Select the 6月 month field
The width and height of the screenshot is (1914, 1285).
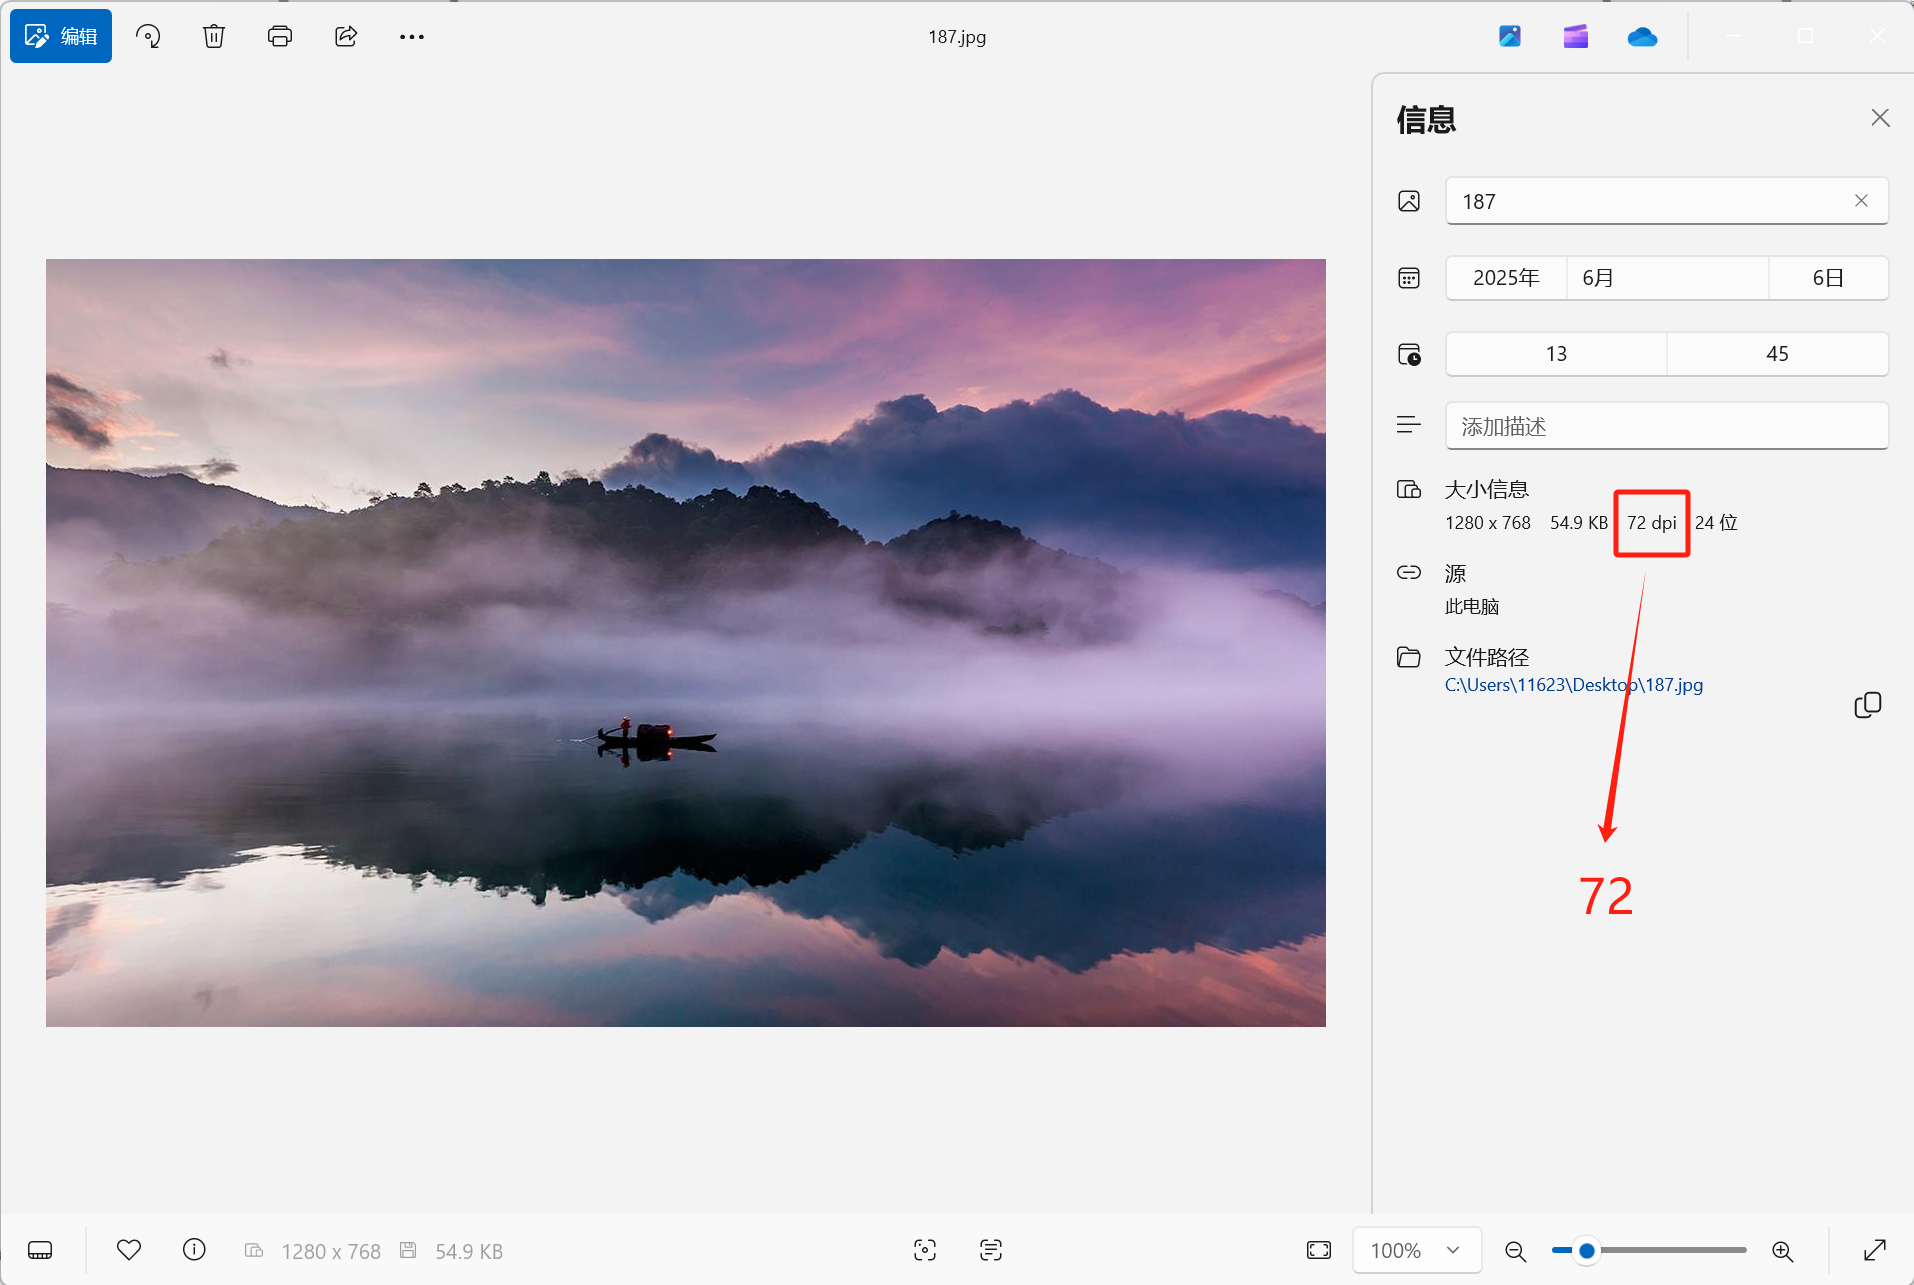pyautogui.click(x=1666, y=278)
